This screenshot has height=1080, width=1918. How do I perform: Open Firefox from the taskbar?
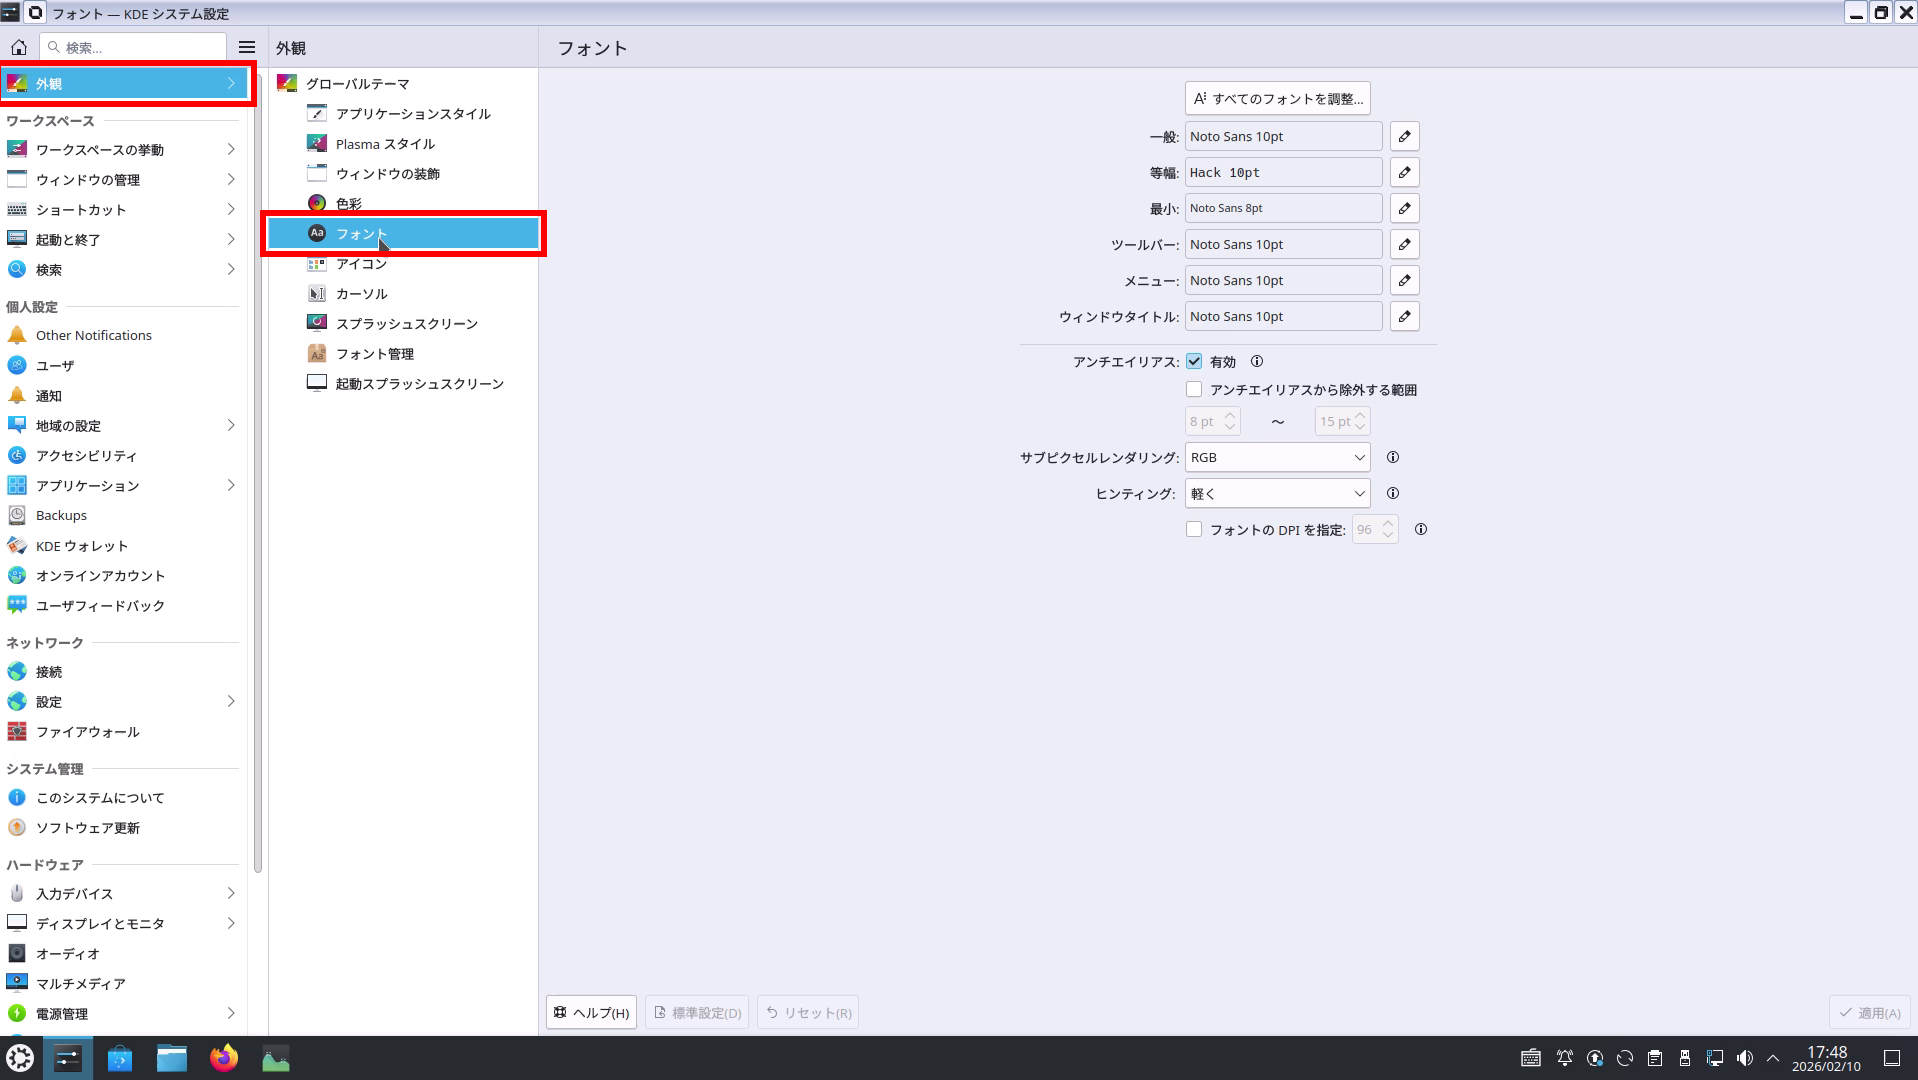[x=224, y=1058]
